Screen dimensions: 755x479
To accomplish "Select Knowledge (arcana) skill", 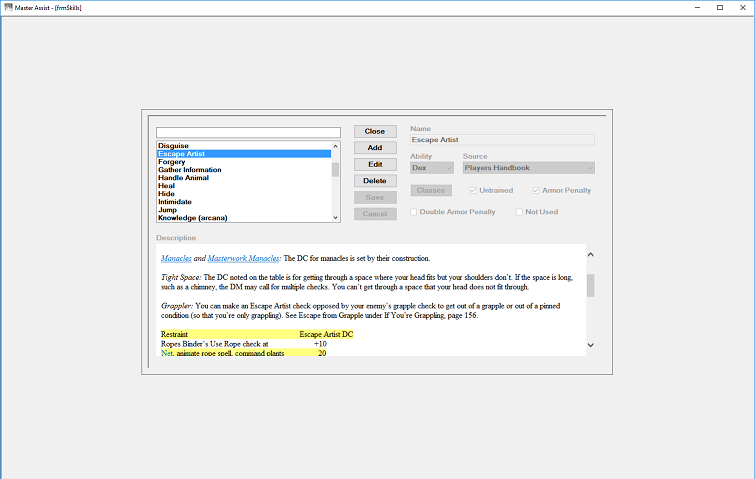I will (x=244, y=218).
